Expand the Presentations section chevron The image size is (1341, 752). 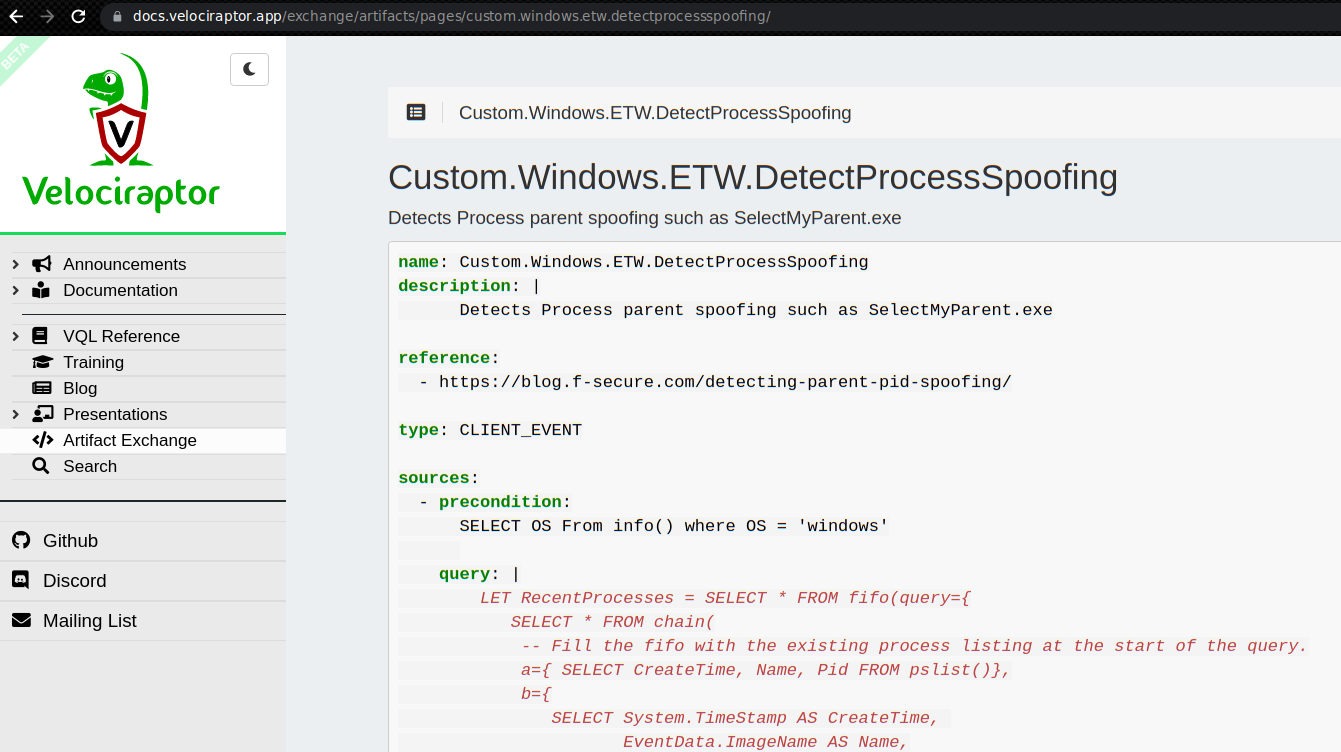15,414
